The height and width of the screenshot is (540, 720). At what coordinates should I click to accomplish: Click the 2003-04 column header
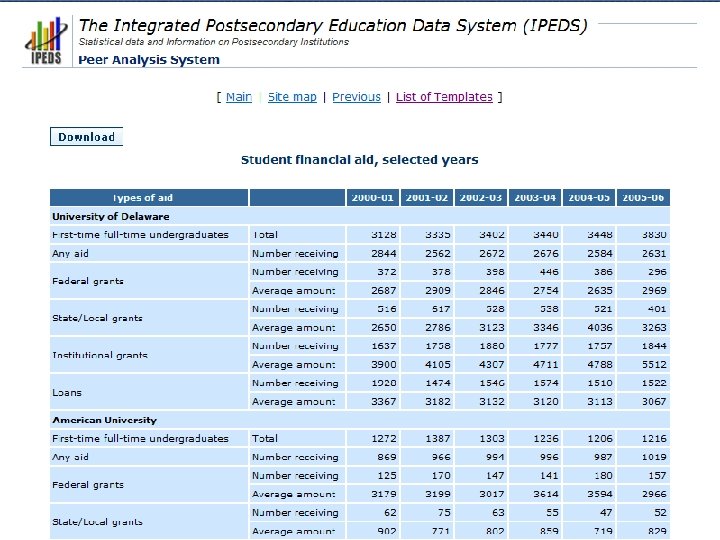[x=535, y=198]
